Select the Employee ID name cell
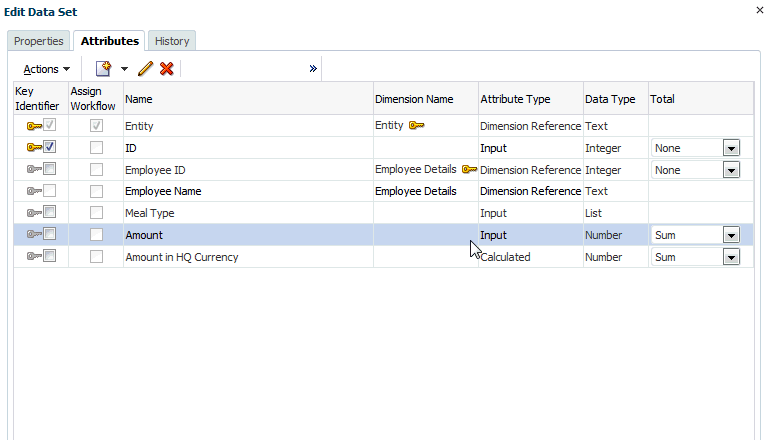764x440 pixels. click(x=248, y=170)
